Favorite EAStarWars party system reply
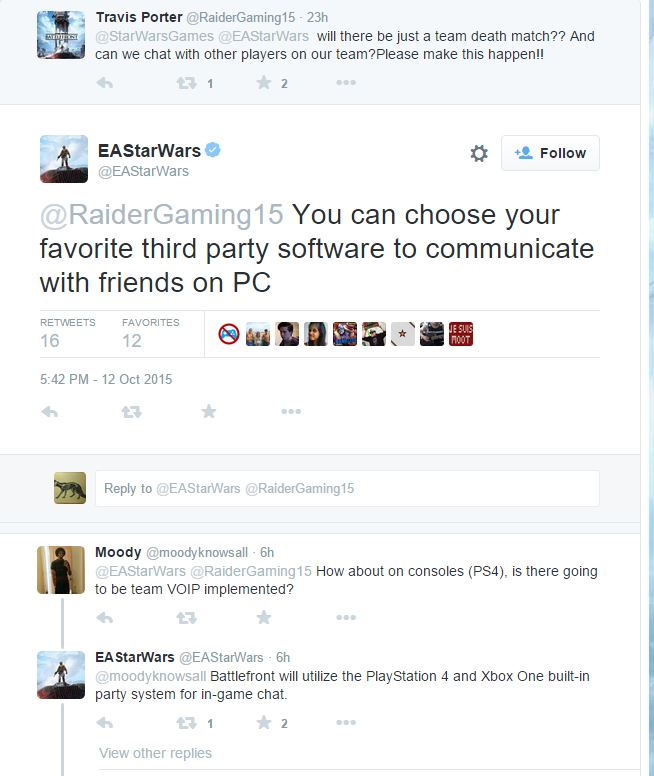The height and width of the screenshot is (776, 654). 264,723
